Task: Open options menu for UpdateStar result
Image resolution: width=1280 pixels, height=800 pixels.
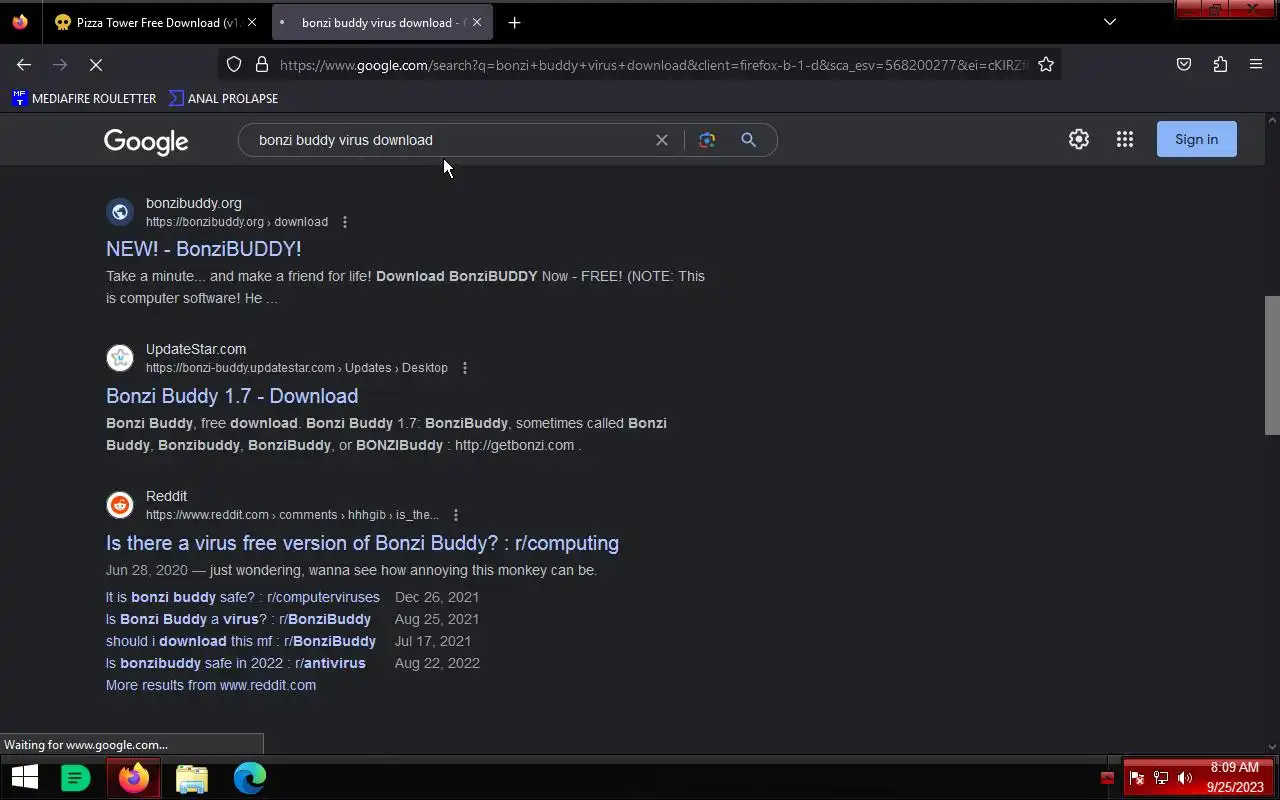Action: pyautogui.click(x=465, y=368)
